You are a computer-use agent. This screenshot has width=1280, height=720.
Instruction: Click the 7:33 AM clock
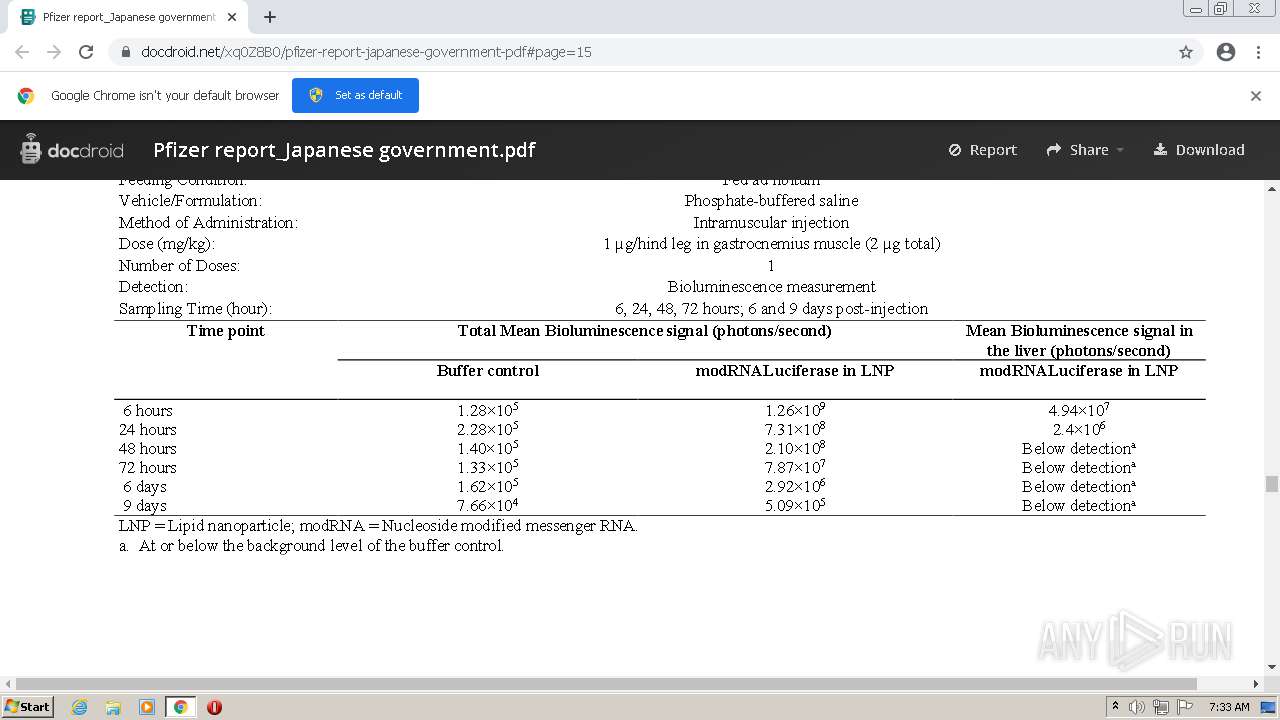click(x=1229, y=707)
